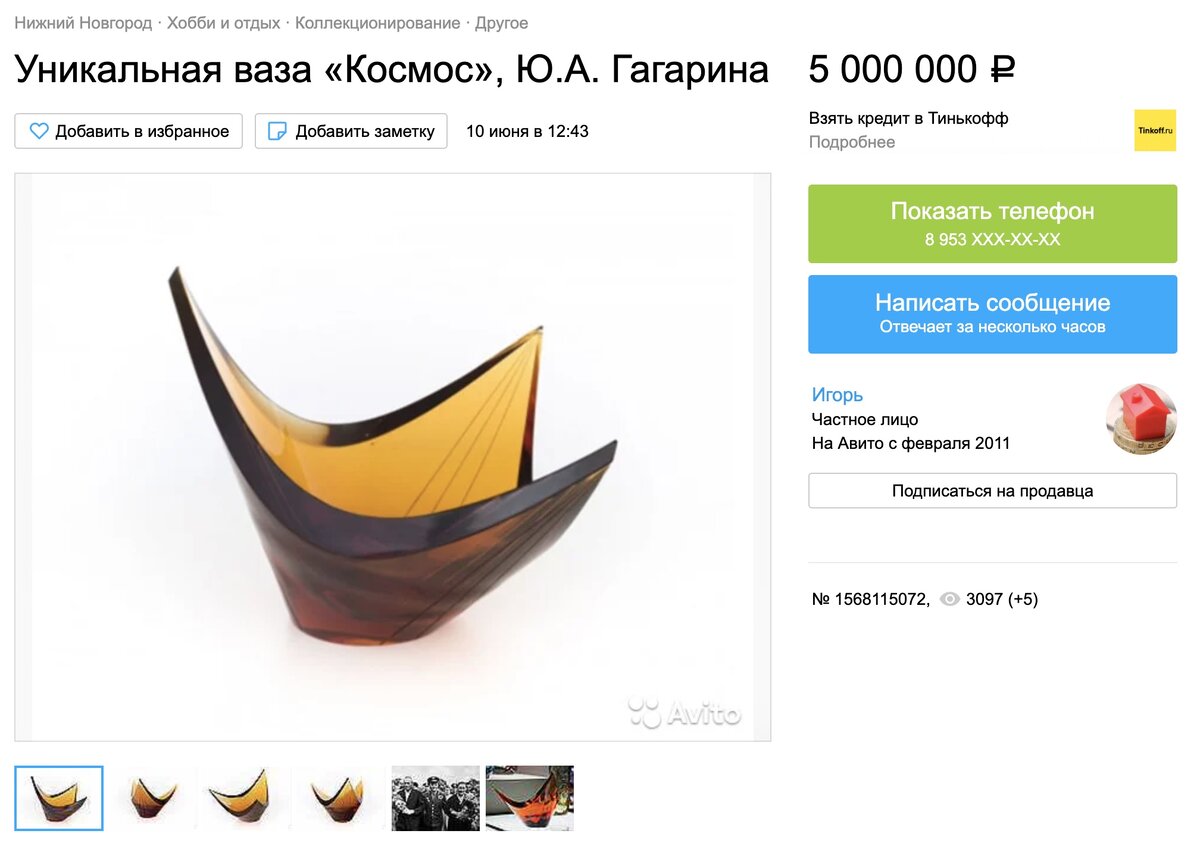Click the Написать сообщение button
Image resolution: width=1200 pixels, height=843 pixels.
pos(992,314)
